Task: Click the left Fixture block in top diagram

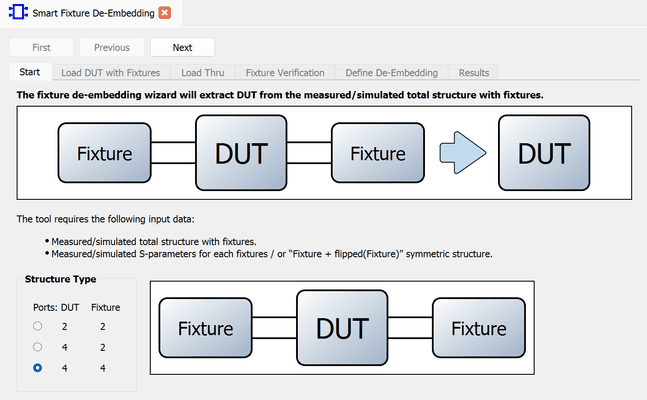Action: (x=105, y=154)
